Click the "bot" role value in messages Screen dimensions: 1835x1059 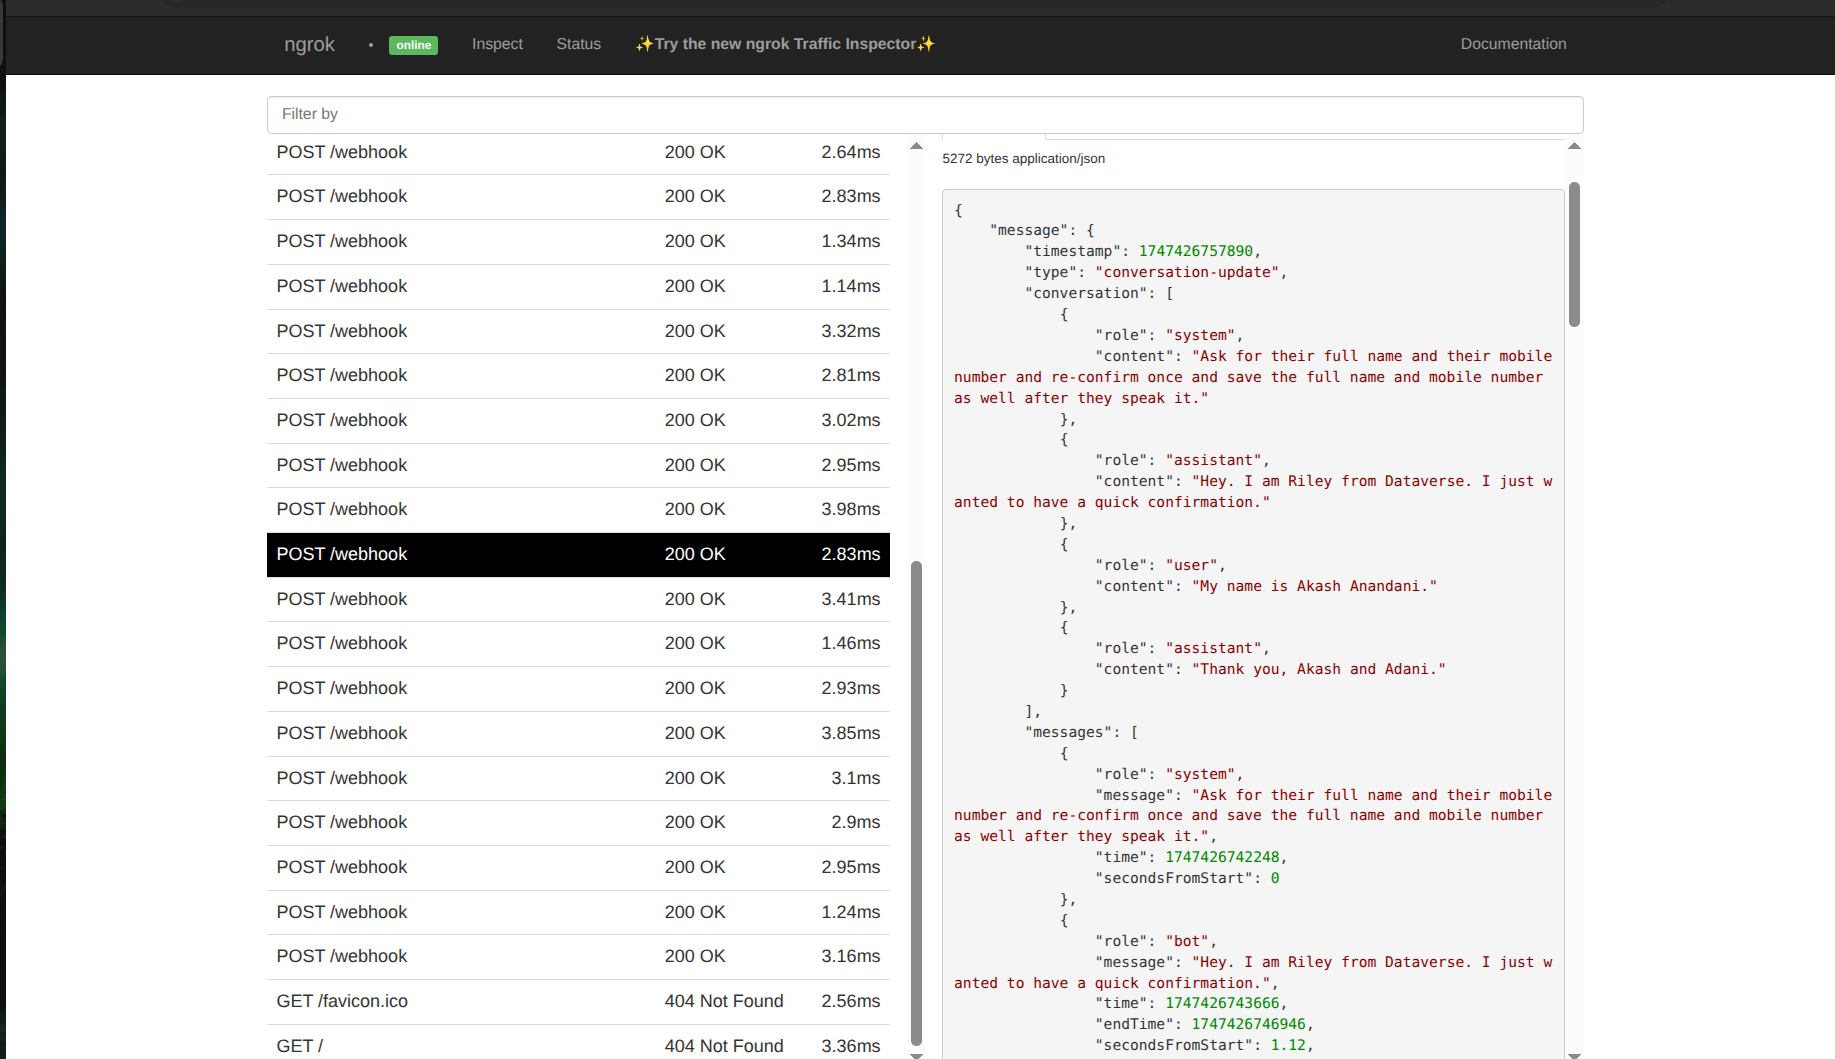pos(1186,941)
